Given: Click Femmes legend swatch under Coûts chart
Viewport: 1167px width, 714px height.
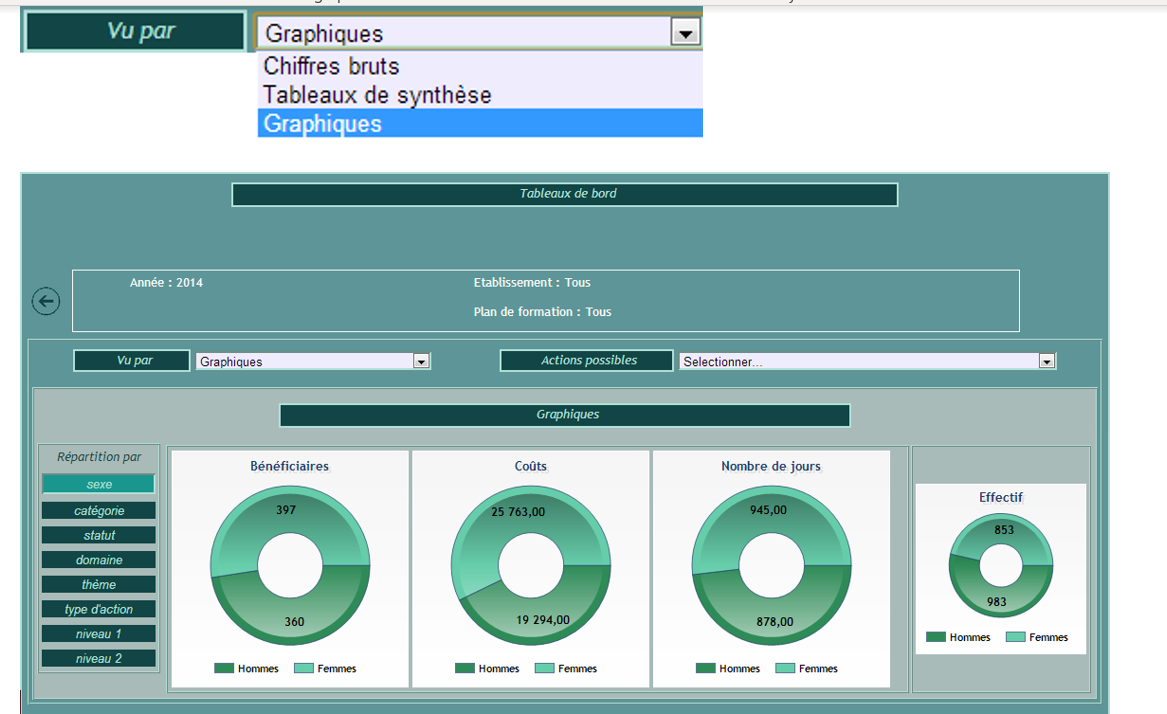Looking at the screenshot, I should [544, 668].
